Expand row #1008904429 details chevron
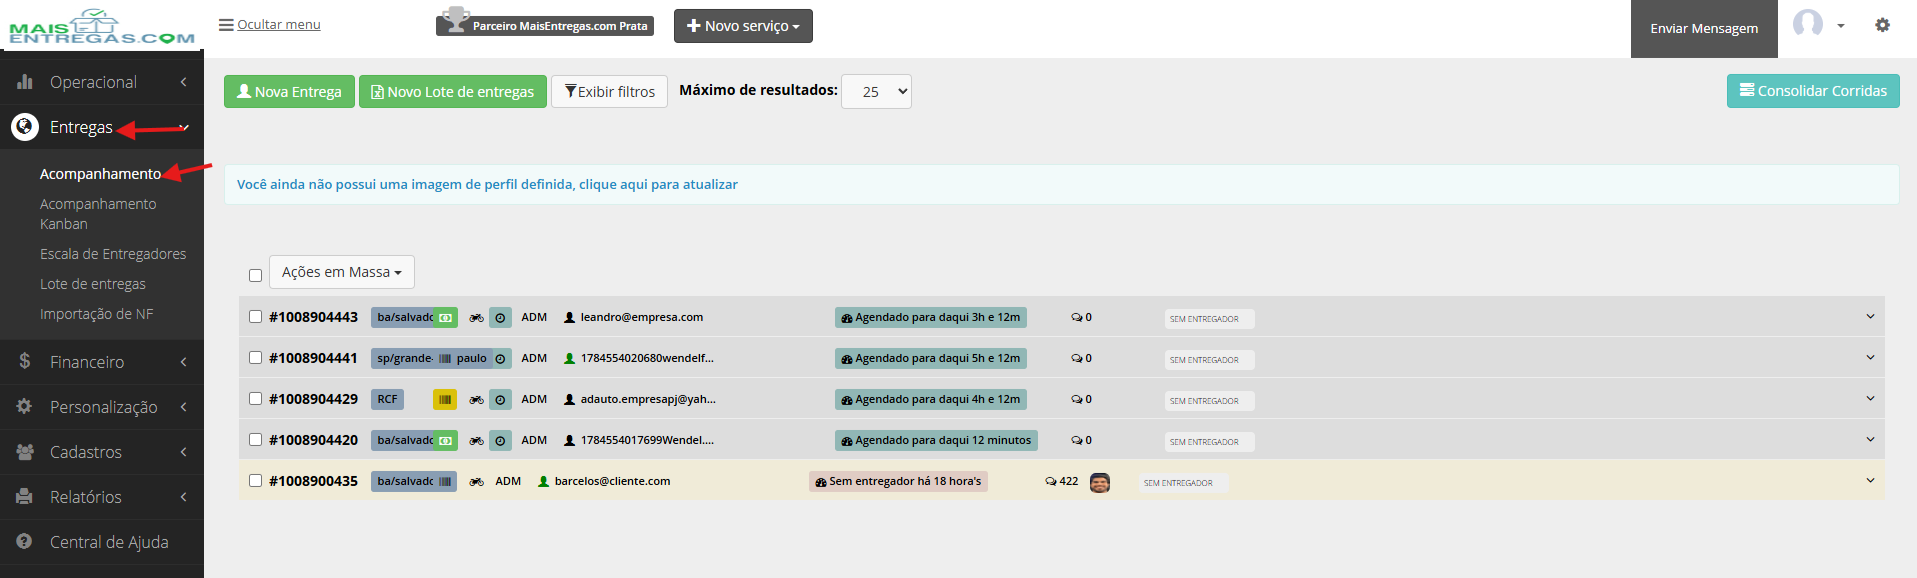This screenshot has height=578, width=1917. click(1870, 399)
